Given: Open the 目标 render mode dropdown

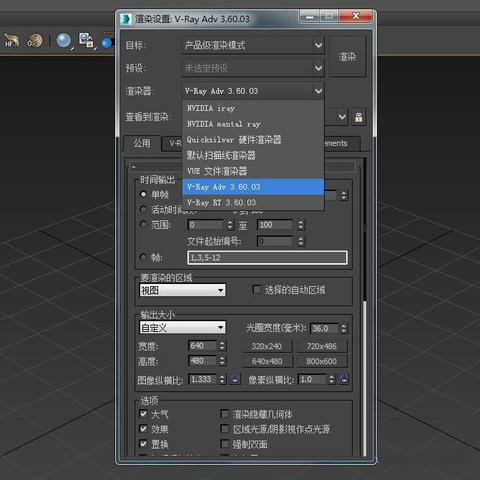Looking at the screenshot, I should [253, 45].
